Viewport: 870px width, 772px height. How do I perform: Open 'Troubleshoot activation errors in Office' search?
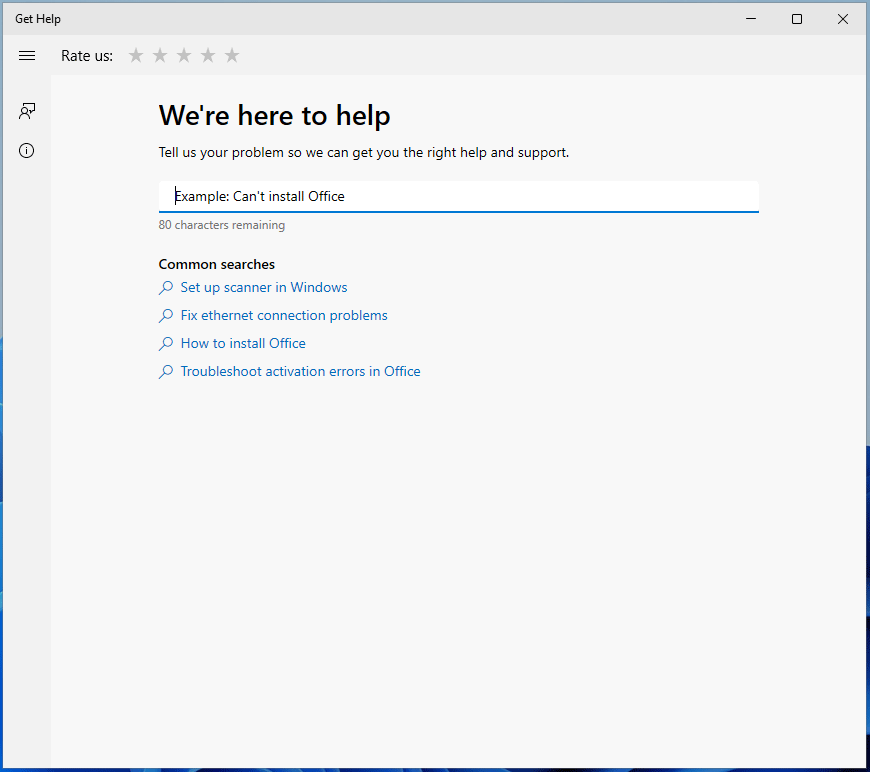pos(300,371)
